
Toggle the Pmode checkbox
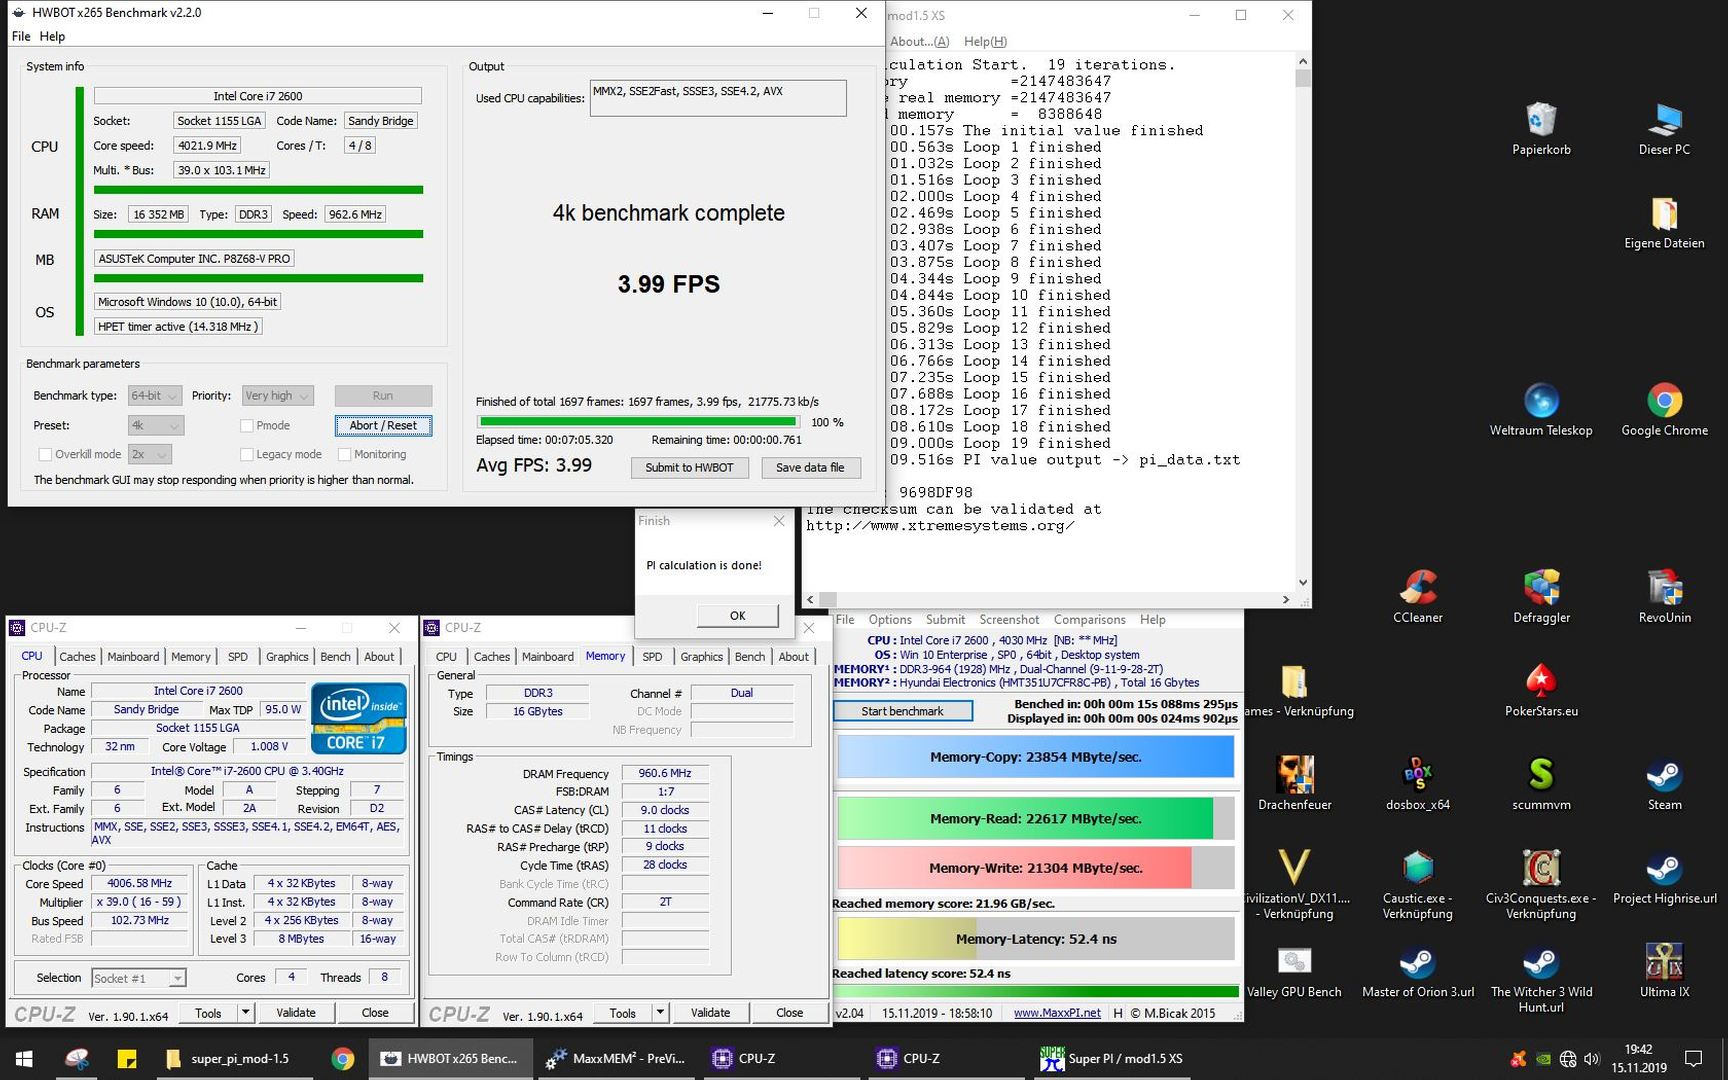tap(246, 426)
